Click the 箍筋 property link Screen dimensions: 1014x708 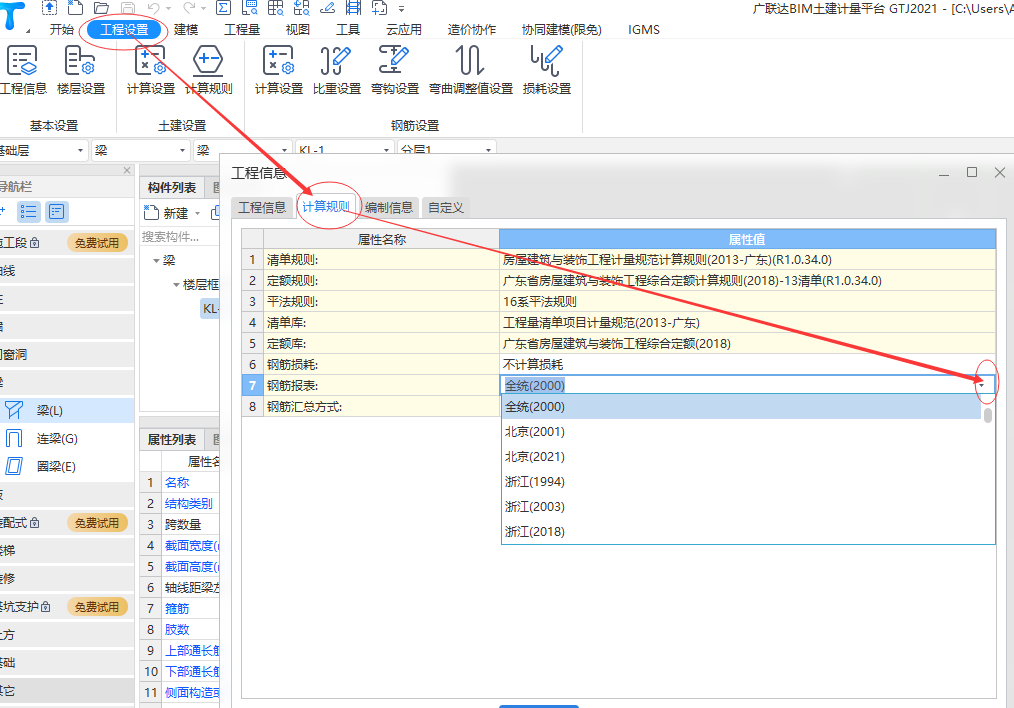[x=177, y=608]
